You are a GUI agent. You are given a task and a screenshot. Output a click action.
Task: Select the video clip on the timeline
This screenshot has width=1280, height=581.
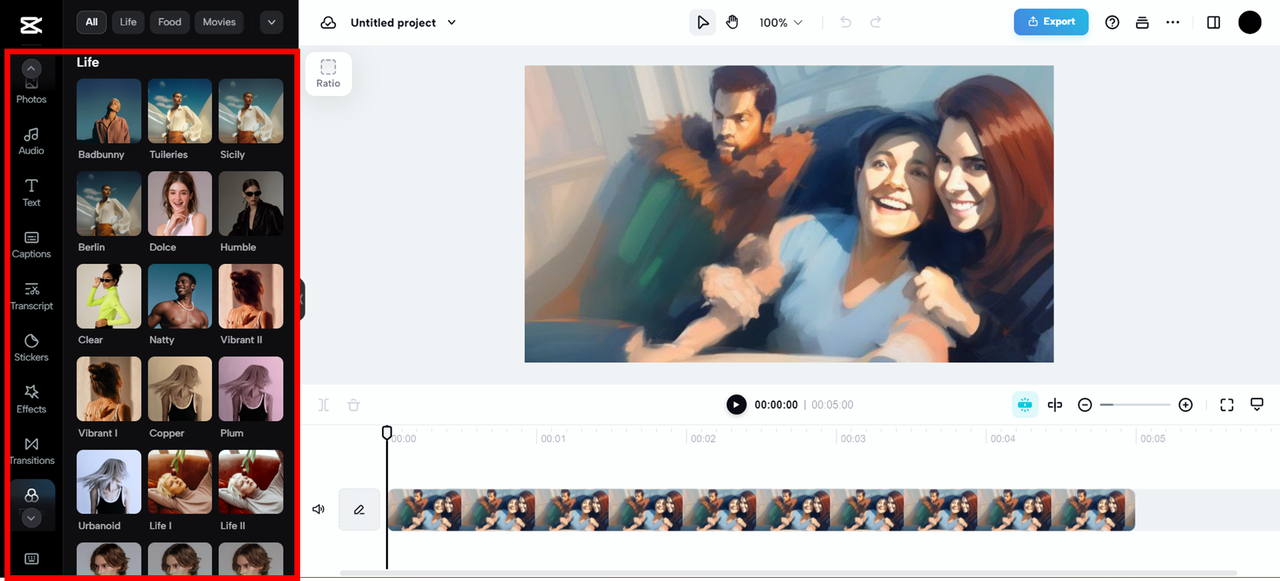point(761,510)
